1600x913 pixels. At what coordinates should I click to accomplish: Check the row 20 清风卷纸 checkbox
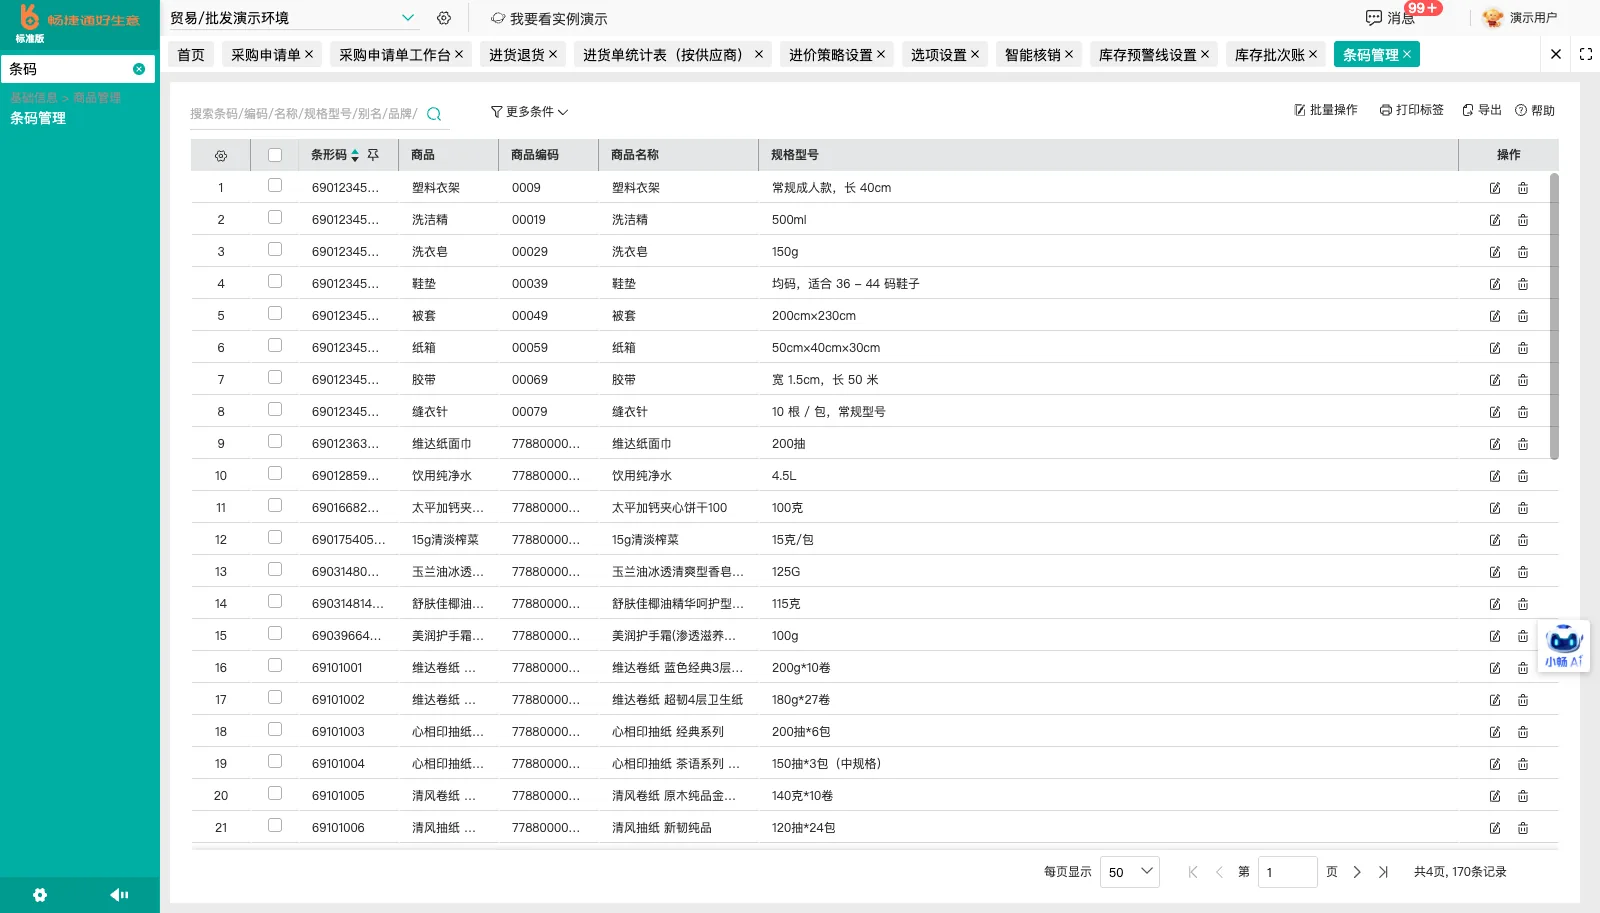point(275,793)
